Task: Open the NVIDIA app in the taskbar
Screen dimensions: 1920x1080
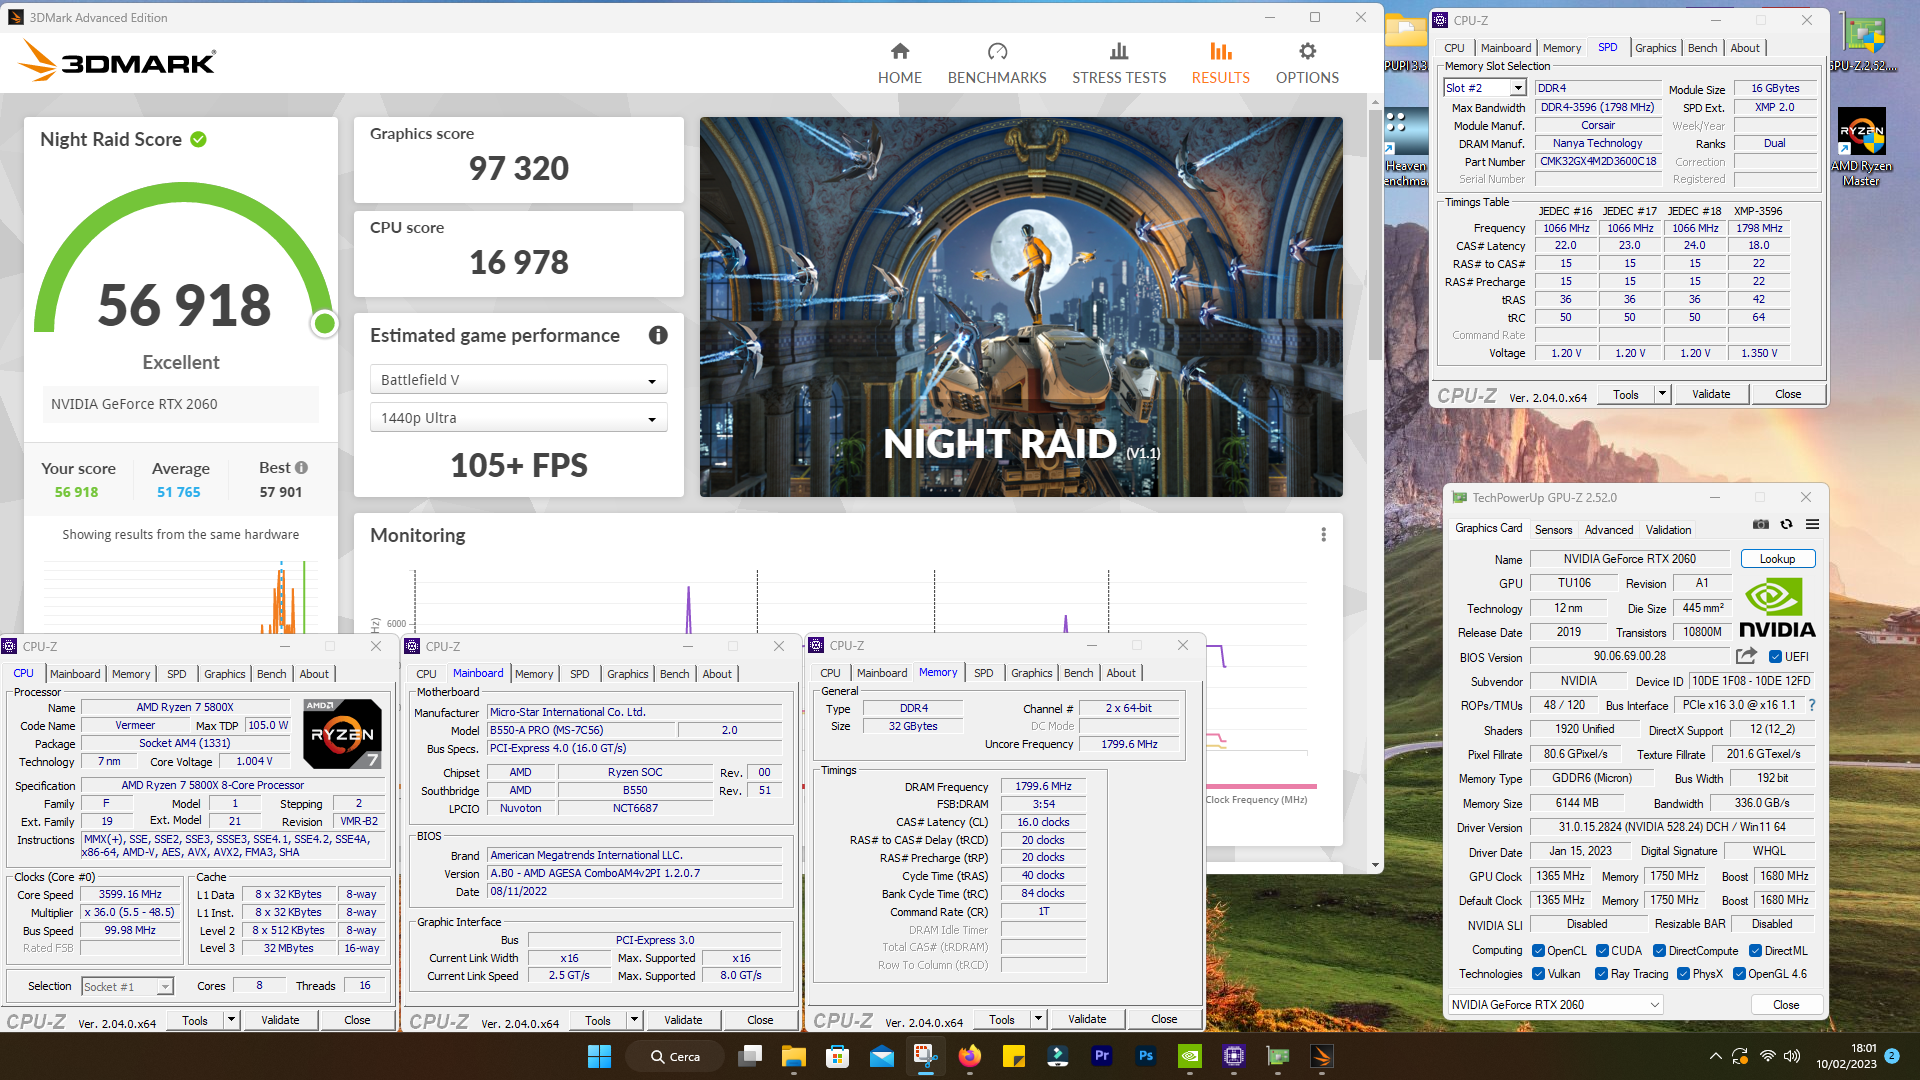Action: click(x=1189, y=1056)
